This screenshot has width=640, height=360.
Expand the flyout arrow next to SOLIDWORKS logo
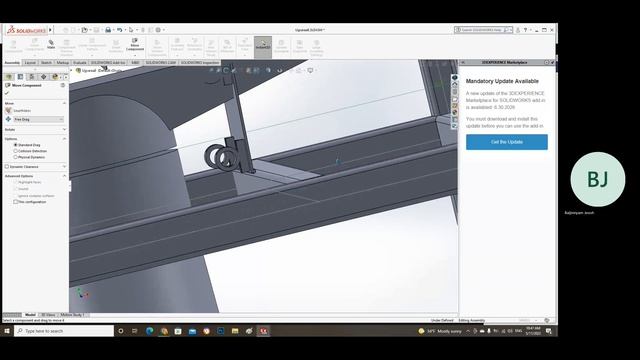51,30
